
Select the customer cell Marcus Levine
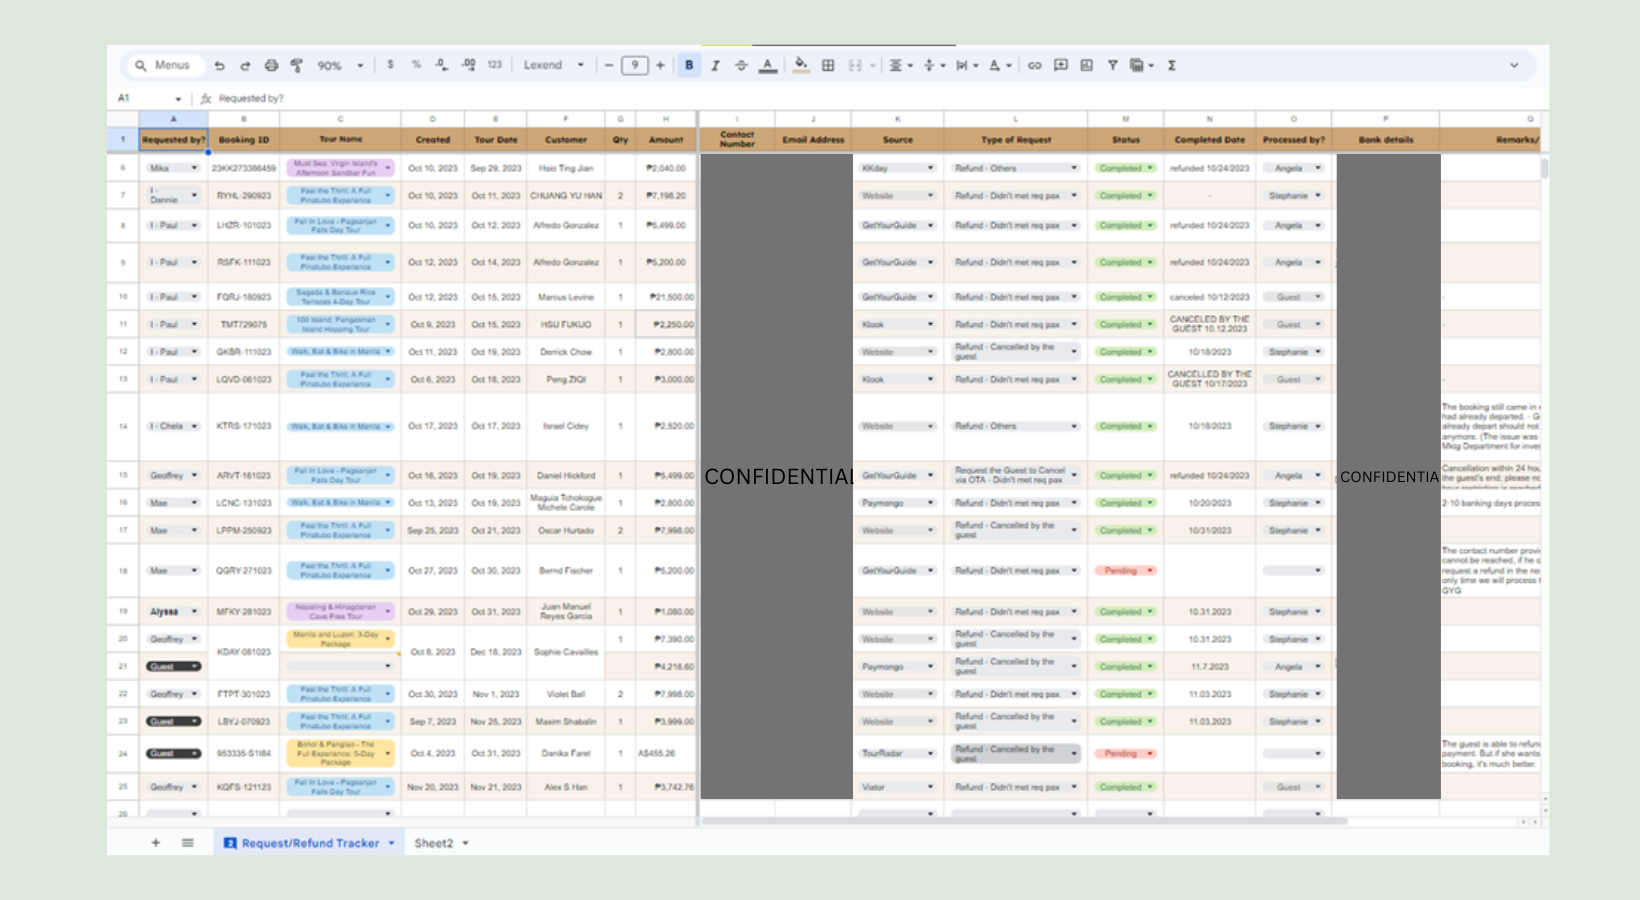[566, 297]
